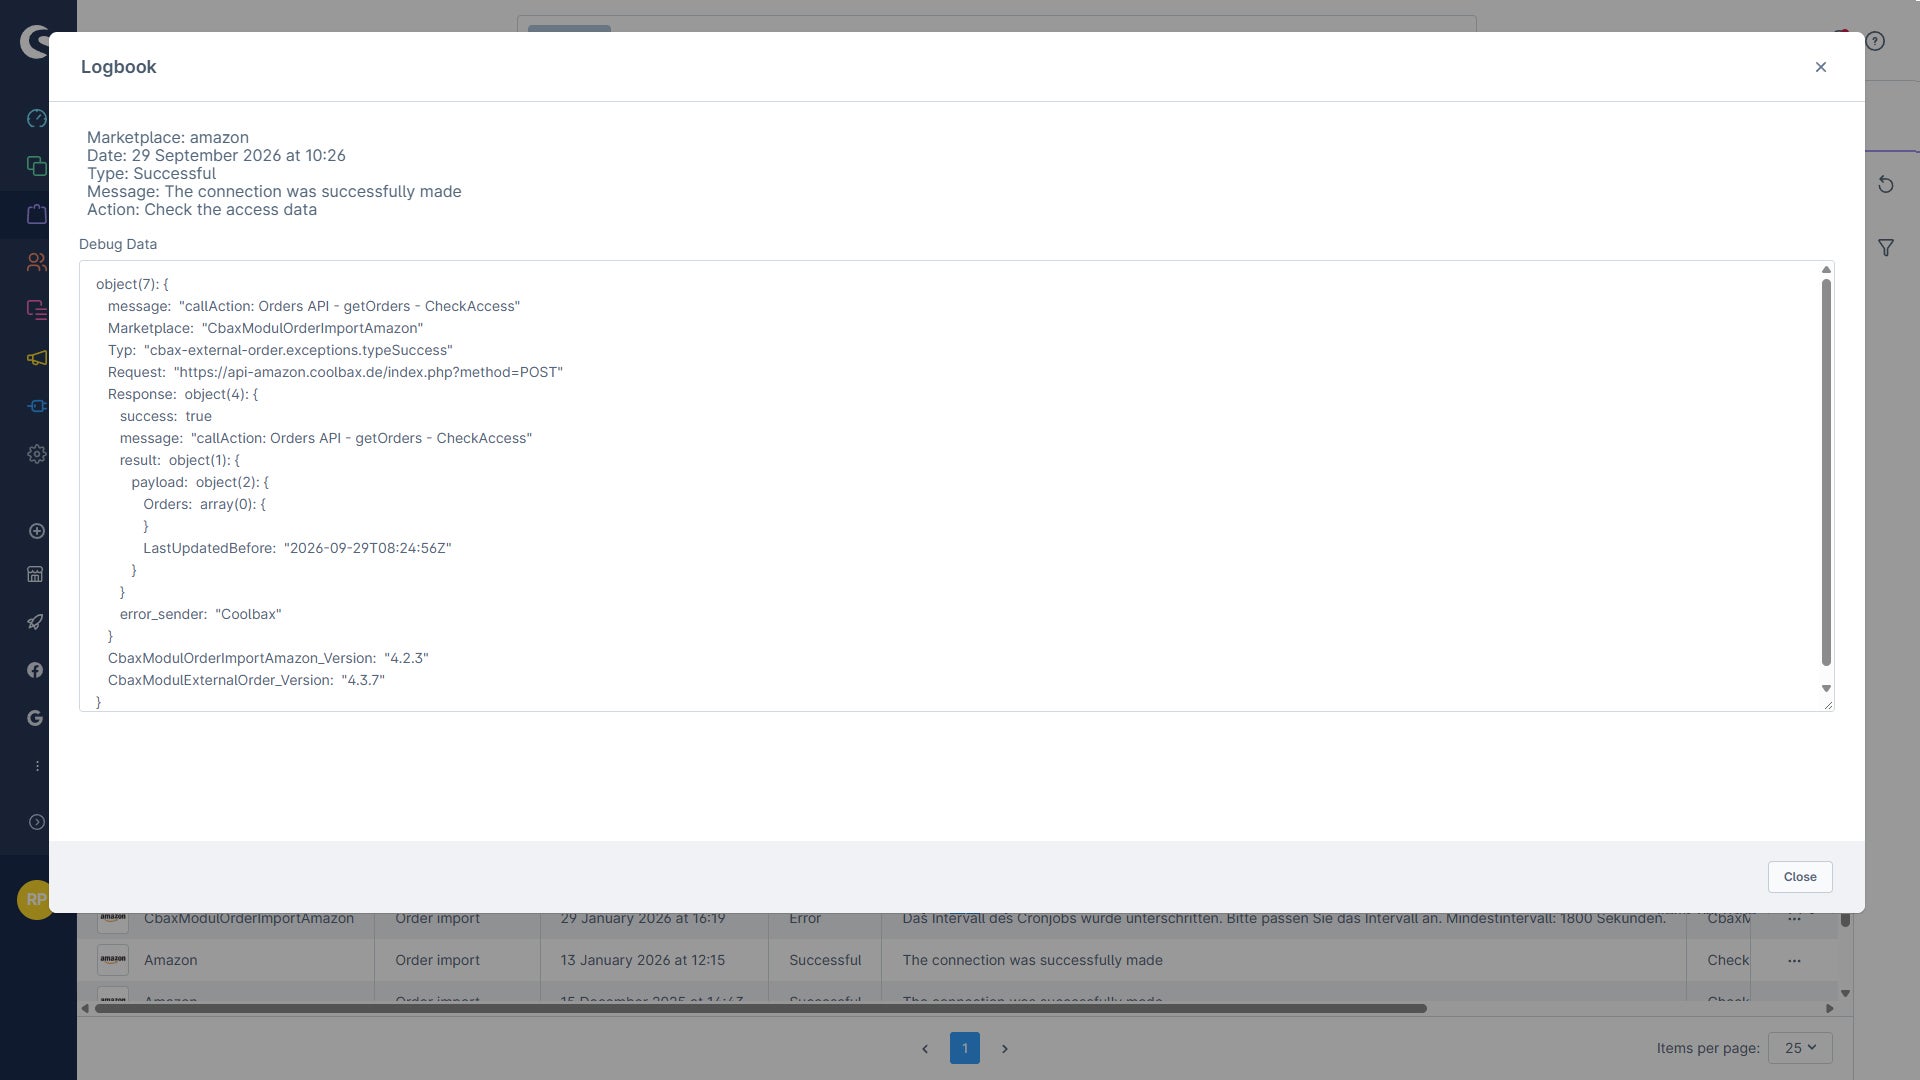Image resolution: width=1920 pixels, height=1080 pixels.
Task: Click the rocket sidebar icon
Action: pos(35,622)
